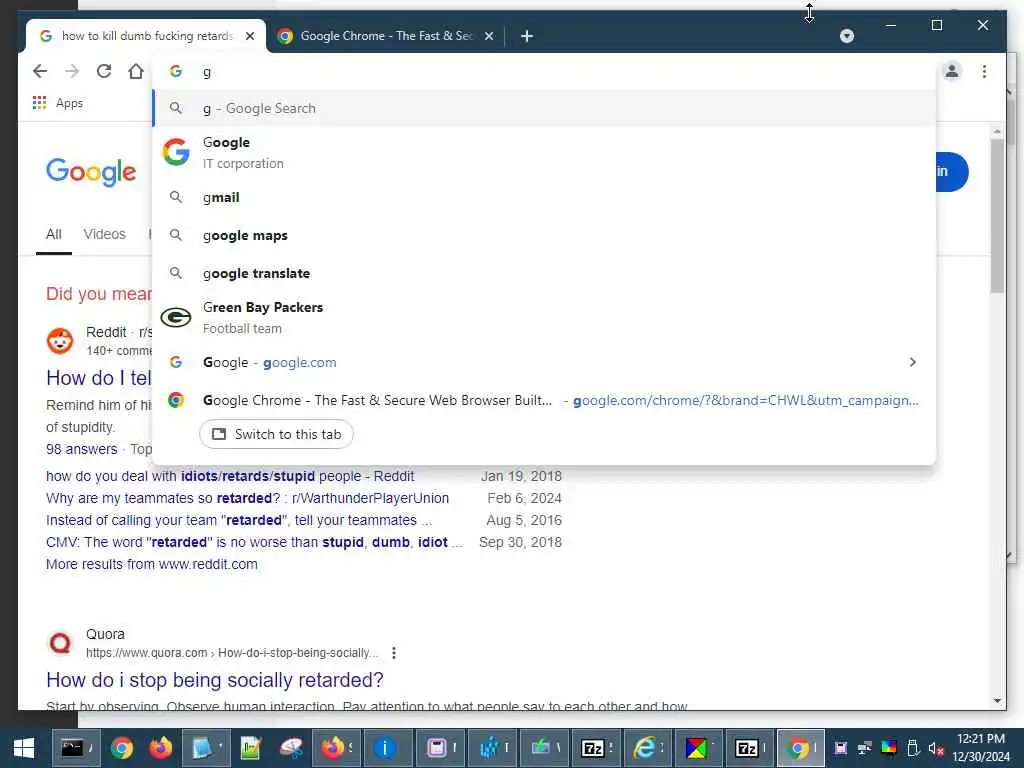Open the 7-Zip taskbar icon left of Internet Explorer
1024x768 pixels.
point(594,748)
